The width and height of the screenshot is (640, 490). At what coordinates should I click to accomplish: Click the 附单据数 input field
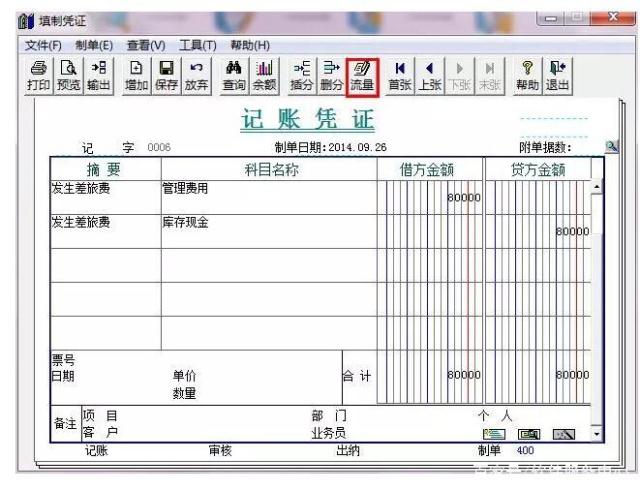coord(588,148)
